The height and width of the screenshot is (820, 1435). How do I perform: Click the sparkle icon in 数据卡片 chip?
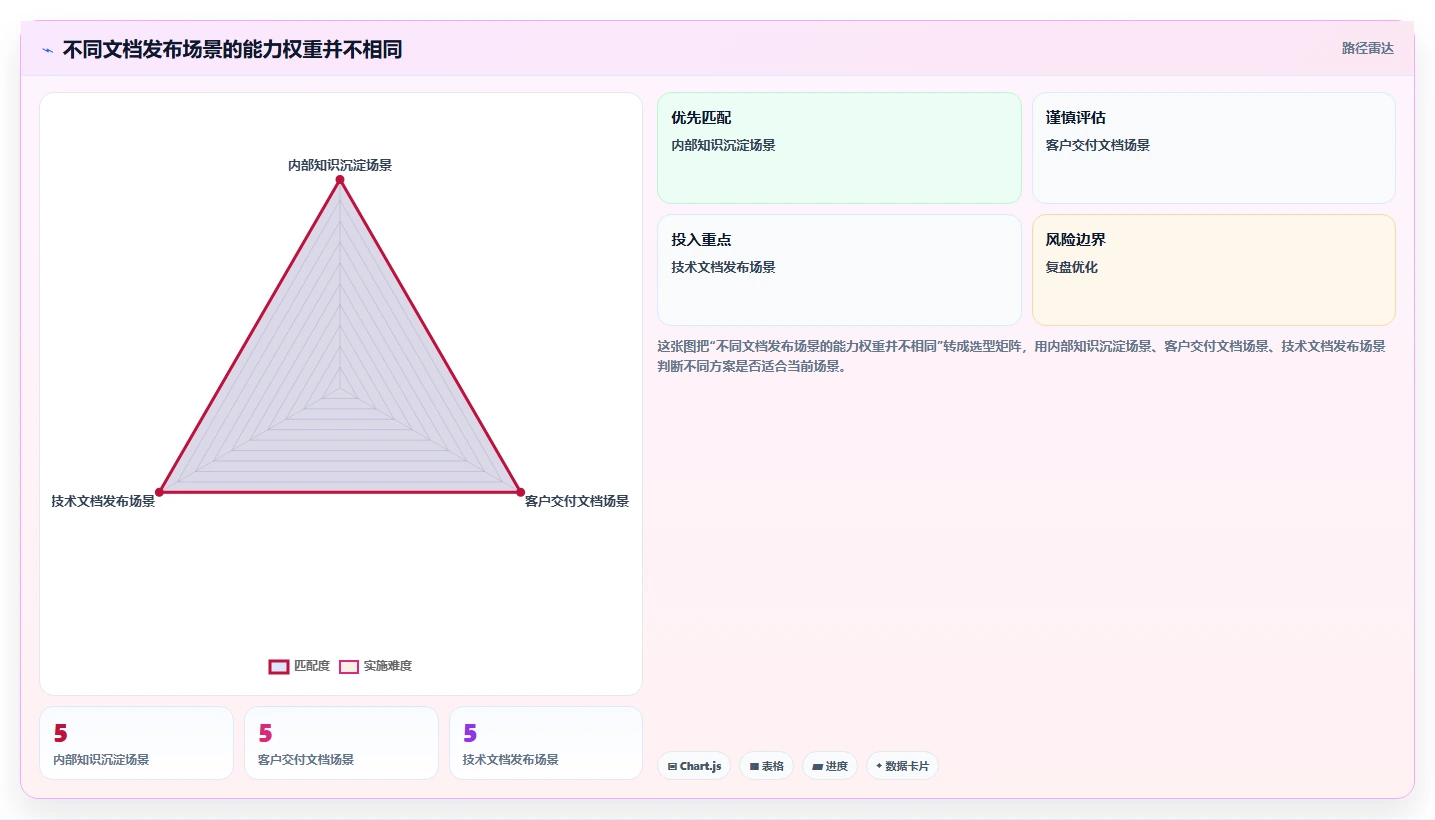coord(879,766)
